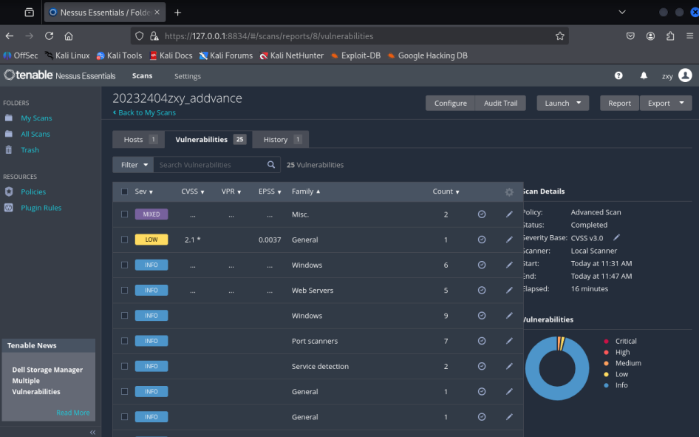
Task: Open the Pocket save icon
Action: 630,36
